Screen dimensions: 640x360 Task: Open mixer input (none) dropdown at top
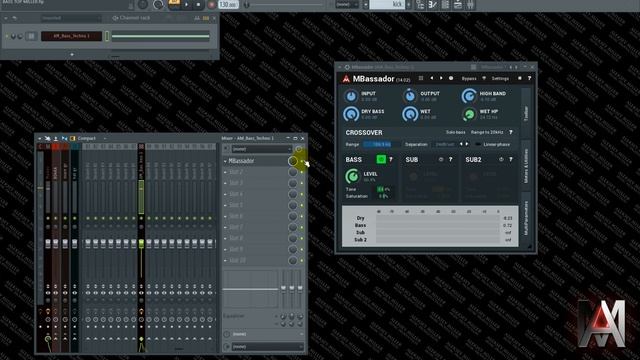point(262,149)
